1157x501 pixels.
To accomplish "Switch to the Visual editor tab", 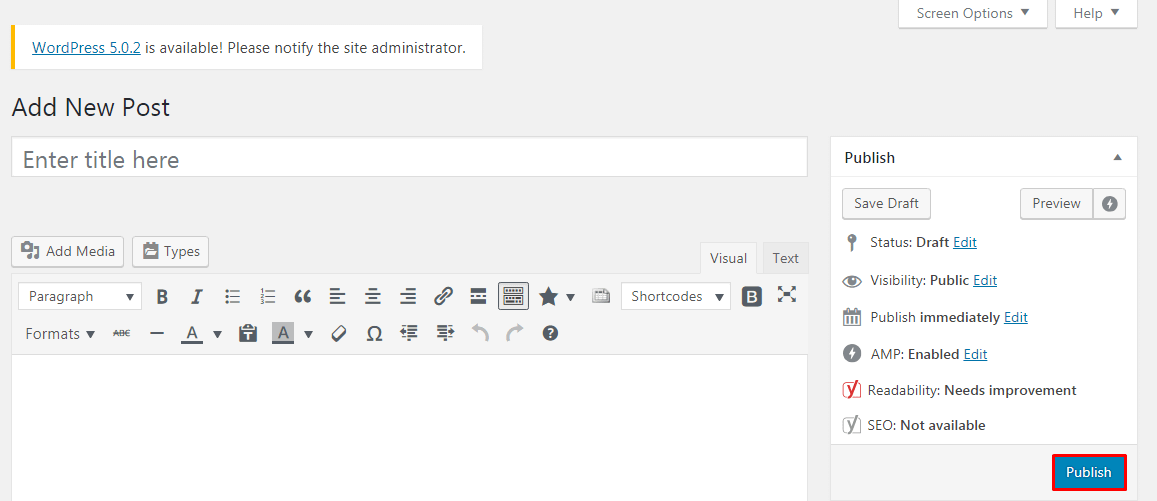I will [728, 258].
